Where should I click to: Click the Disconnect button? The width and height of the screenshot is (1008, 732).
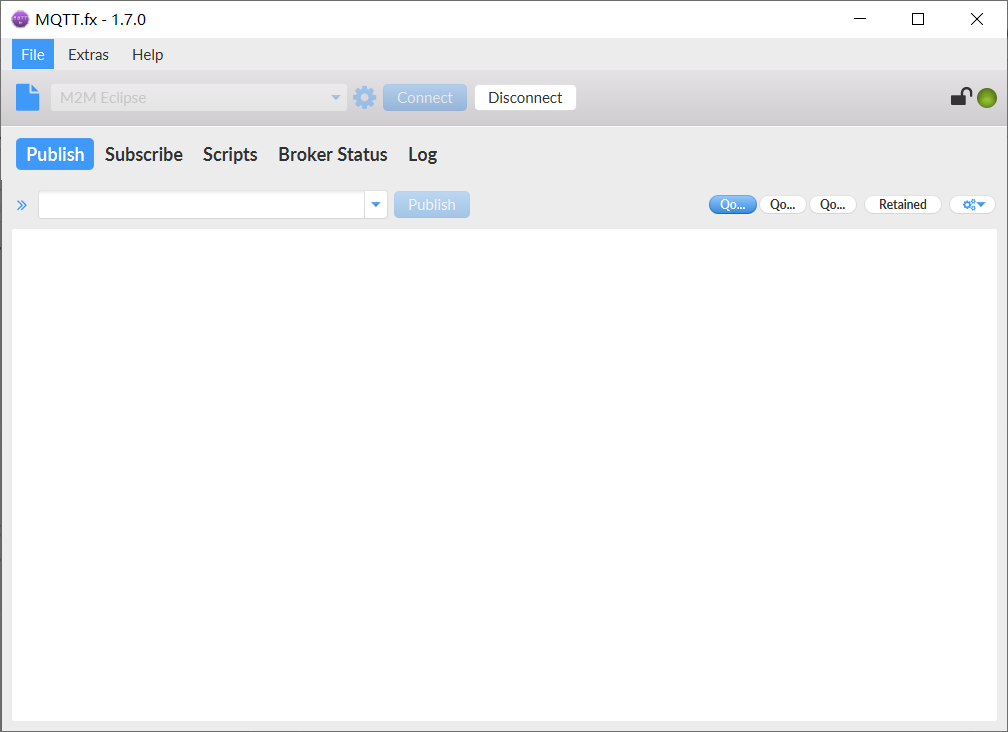(x=525, y=98)
